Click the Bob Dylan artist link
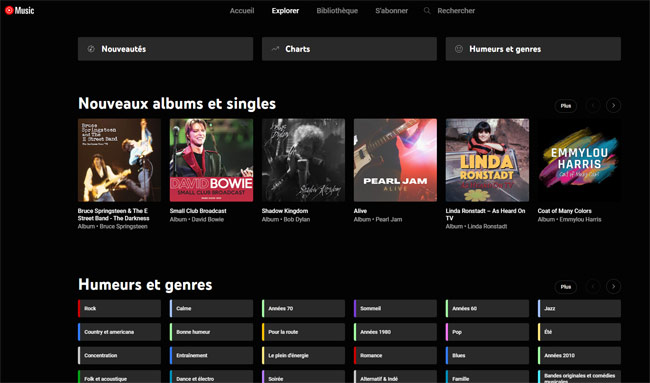Image resolution: width=650 pixels, height=383 pixels. click(297, 219)
